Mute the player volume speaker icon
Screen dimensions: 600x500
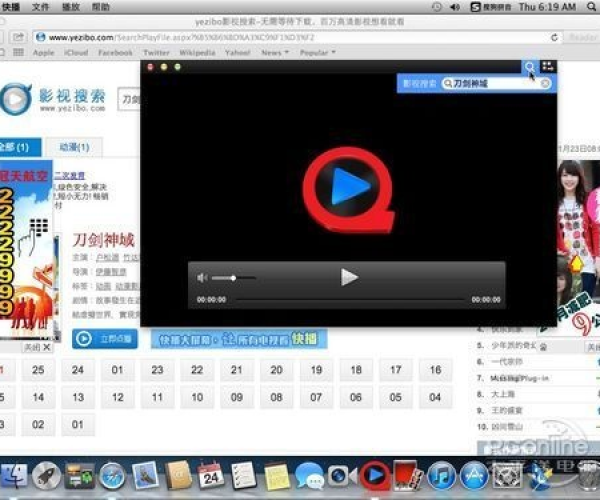coord(203,277)
